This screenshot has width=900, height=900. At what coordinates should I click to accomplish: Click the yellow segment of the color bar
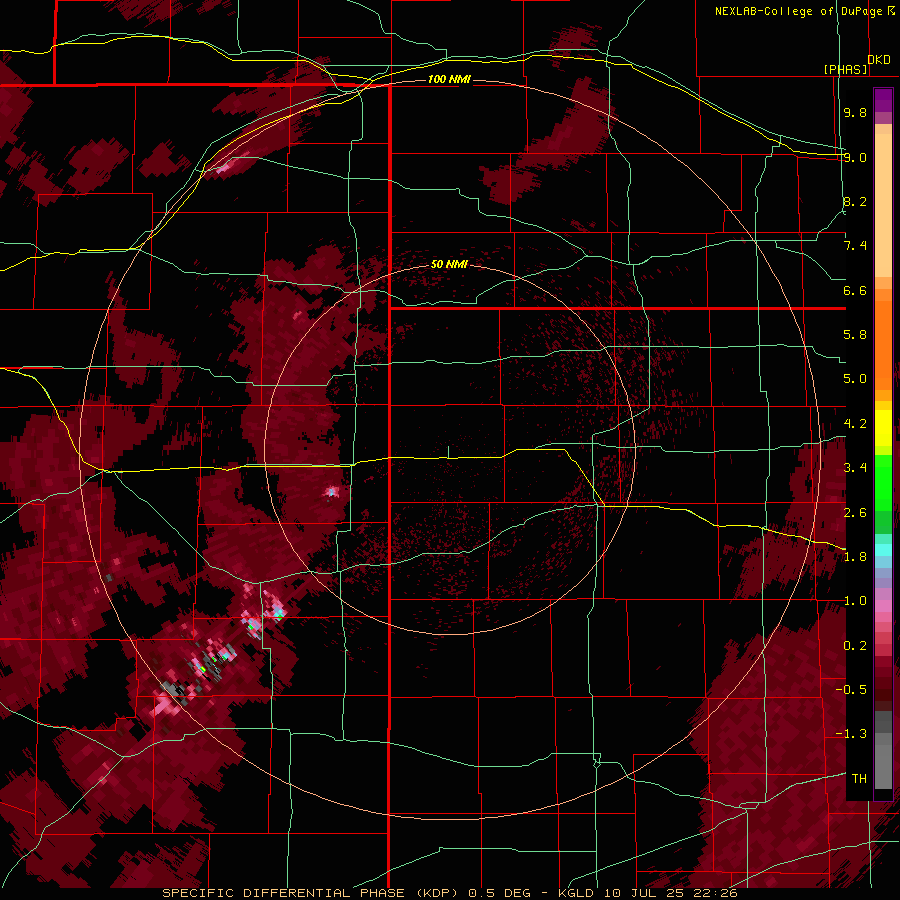pos(883,428)
